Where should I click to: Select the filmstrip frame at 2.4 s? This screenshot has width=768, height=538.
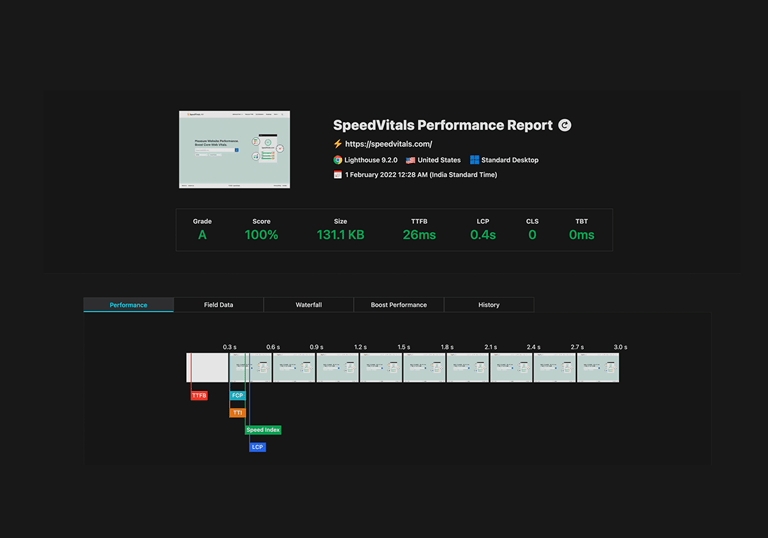tap(554, 367)
